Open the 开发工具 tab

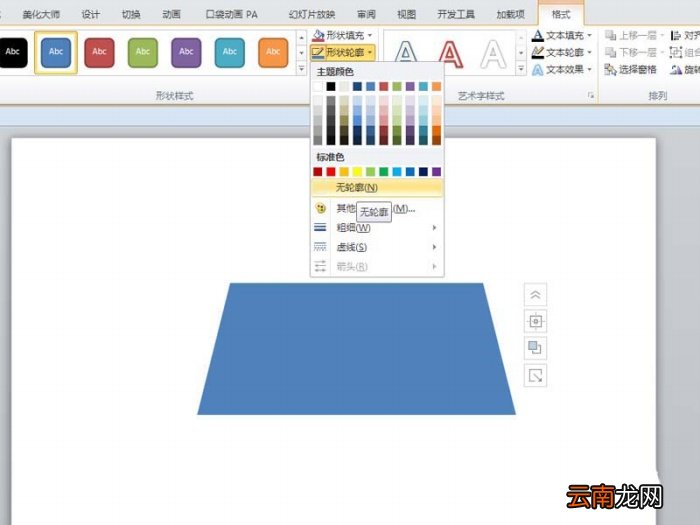click(x=456, y=14)
